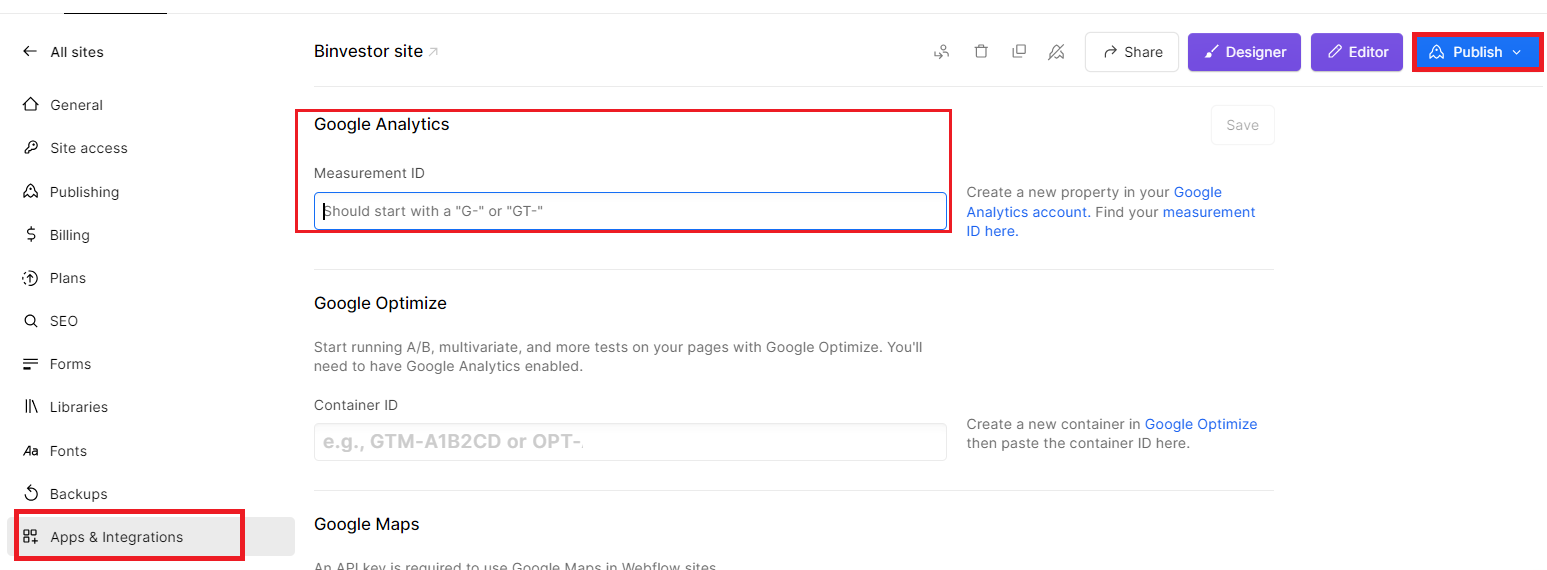Click the greyed-out Save button

tap(1243, 125)
